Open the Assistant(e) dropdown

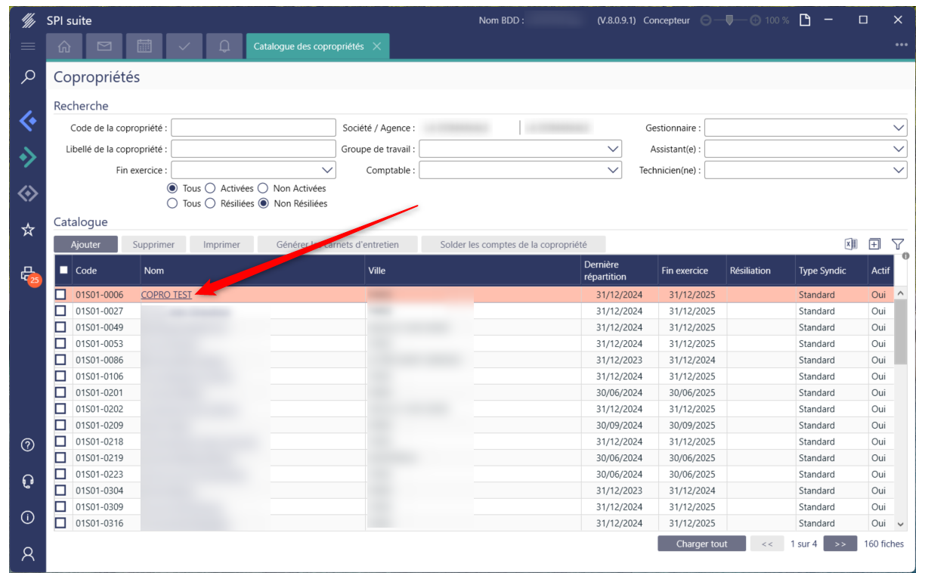[806, 149]
